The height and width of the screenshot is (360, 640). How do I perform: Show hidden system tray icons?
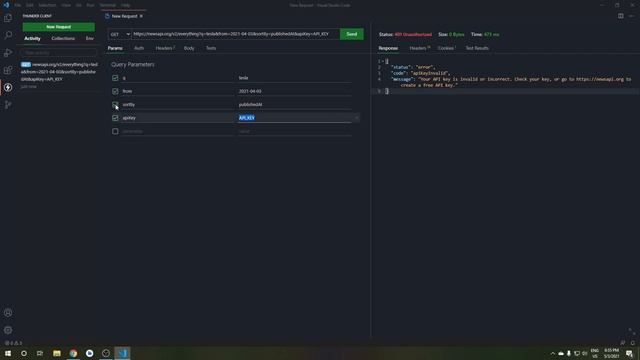[553, 353]
